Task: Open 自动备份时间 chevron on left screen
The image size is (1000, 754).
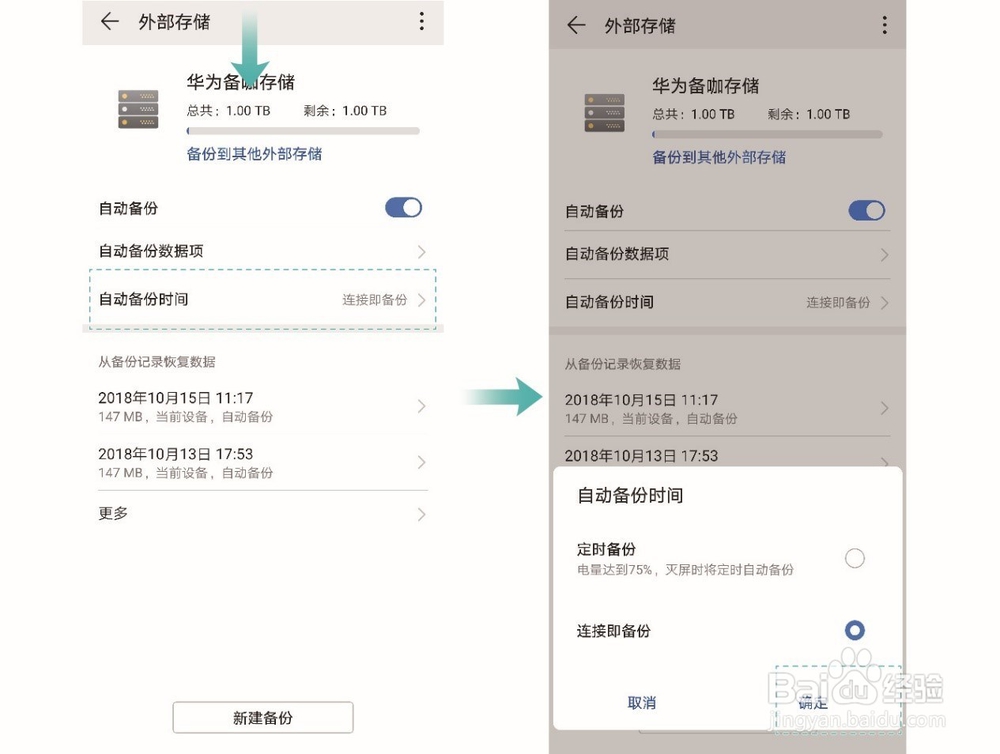Action: coord(422,300)
